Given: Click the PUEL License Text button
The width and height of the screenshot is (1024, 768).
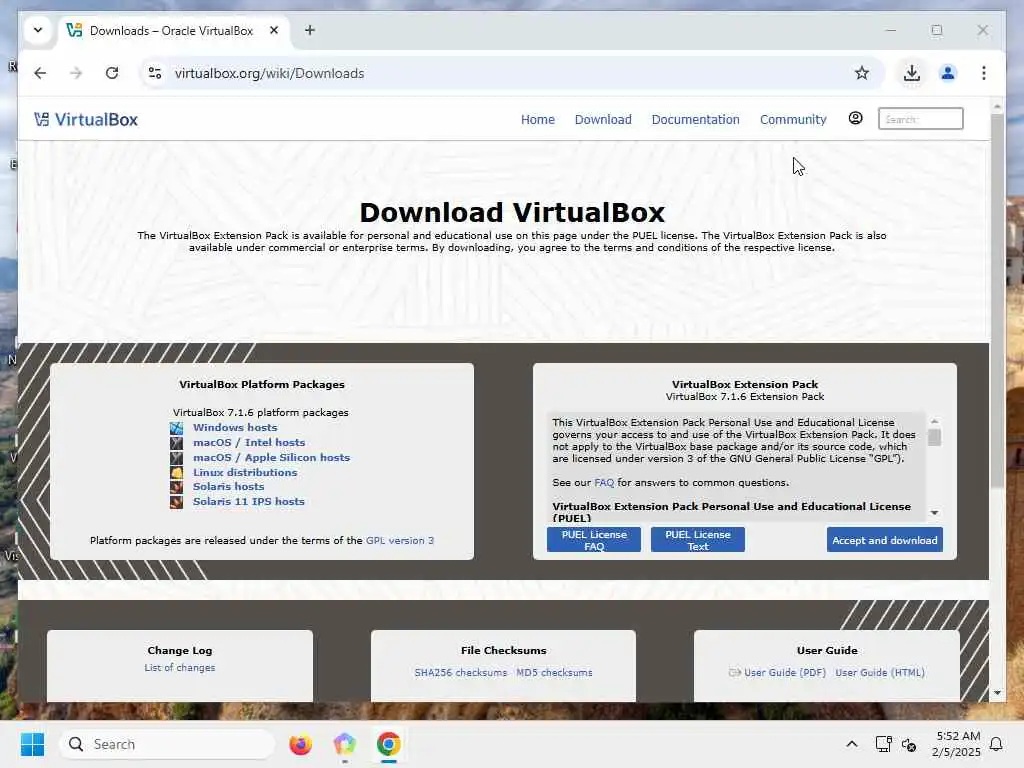Looking at the screenshot, I should (697, 540).
